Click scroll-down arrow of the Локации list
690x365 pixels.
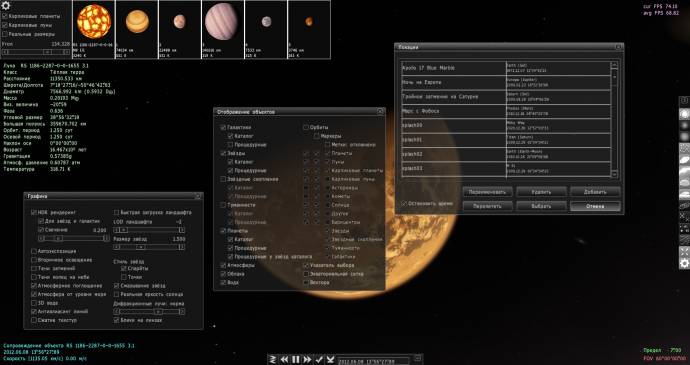pyautogui.click(x=614, y=174)
